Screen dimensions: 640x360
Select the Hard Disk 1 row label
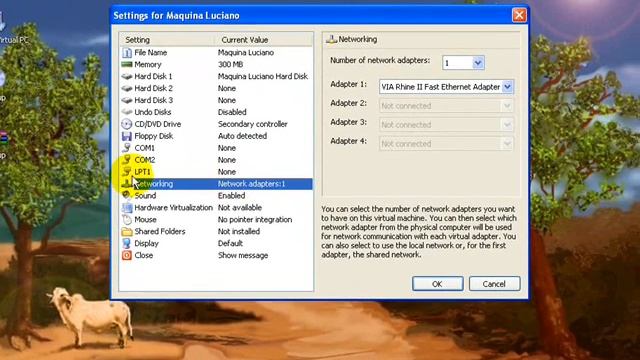pyautogui.click(x=153, y=76)
